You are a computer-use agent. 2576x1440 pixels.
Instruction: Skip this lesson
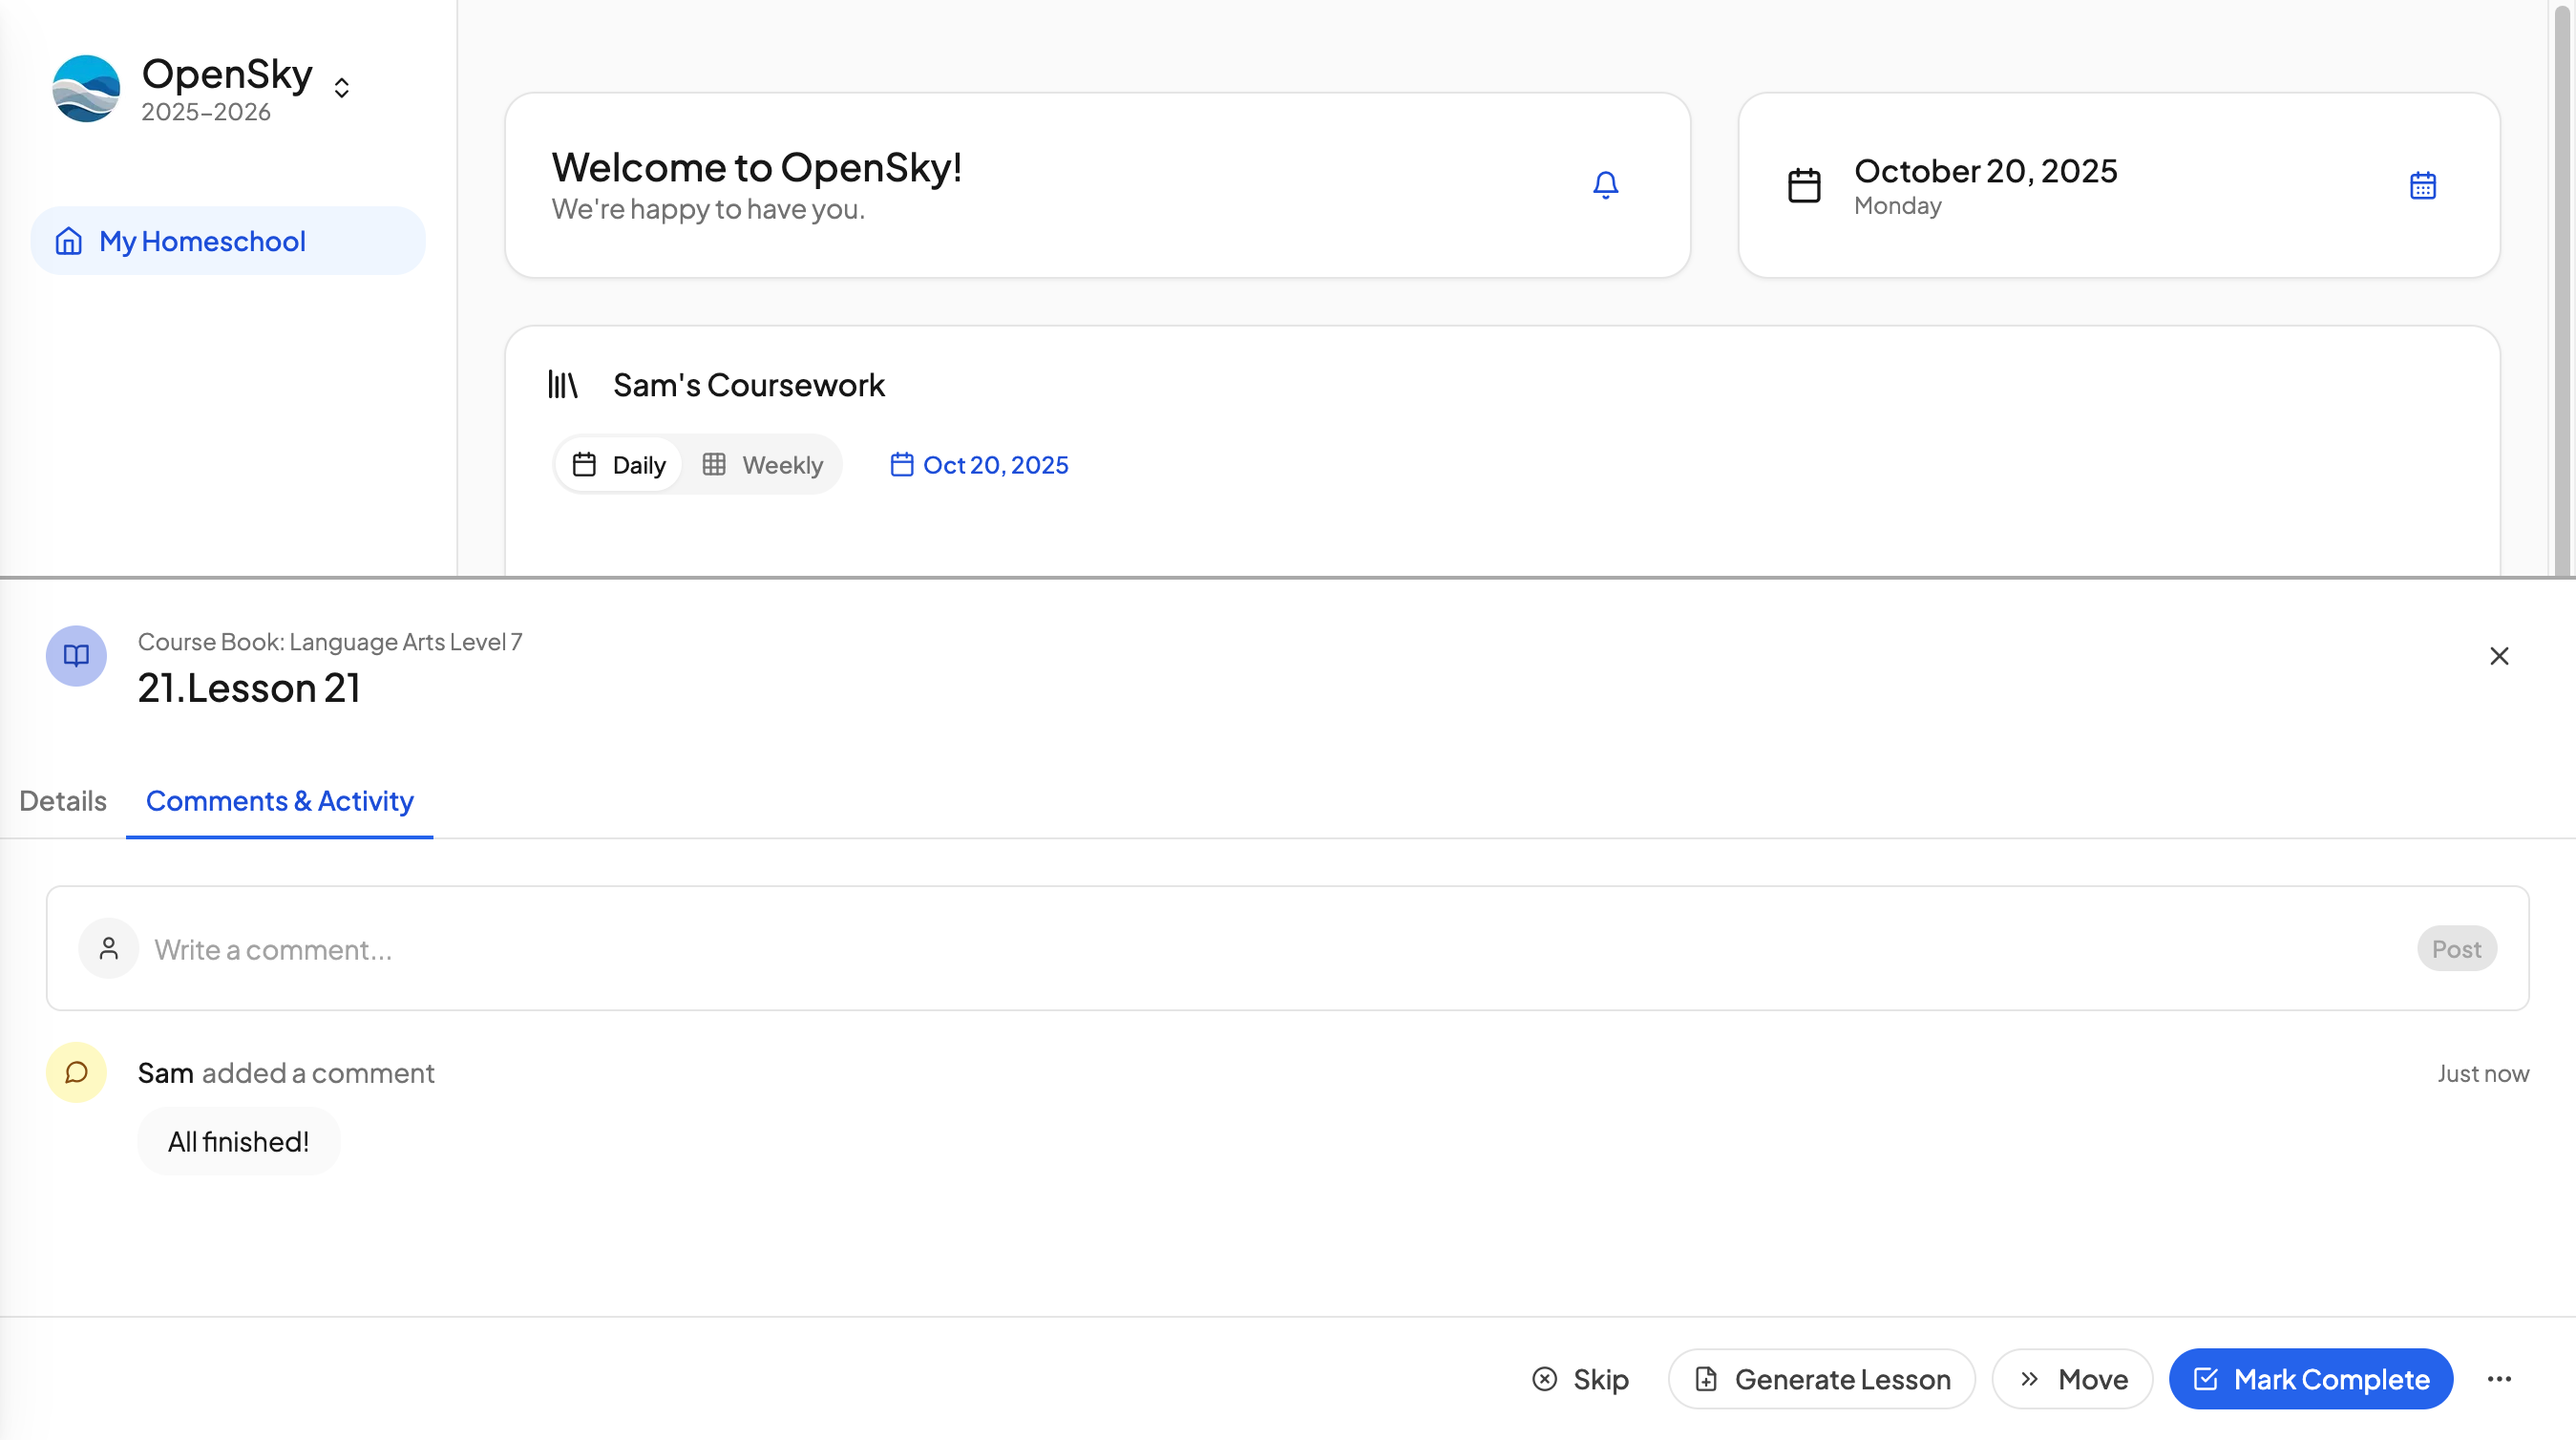(1580, 1379)
